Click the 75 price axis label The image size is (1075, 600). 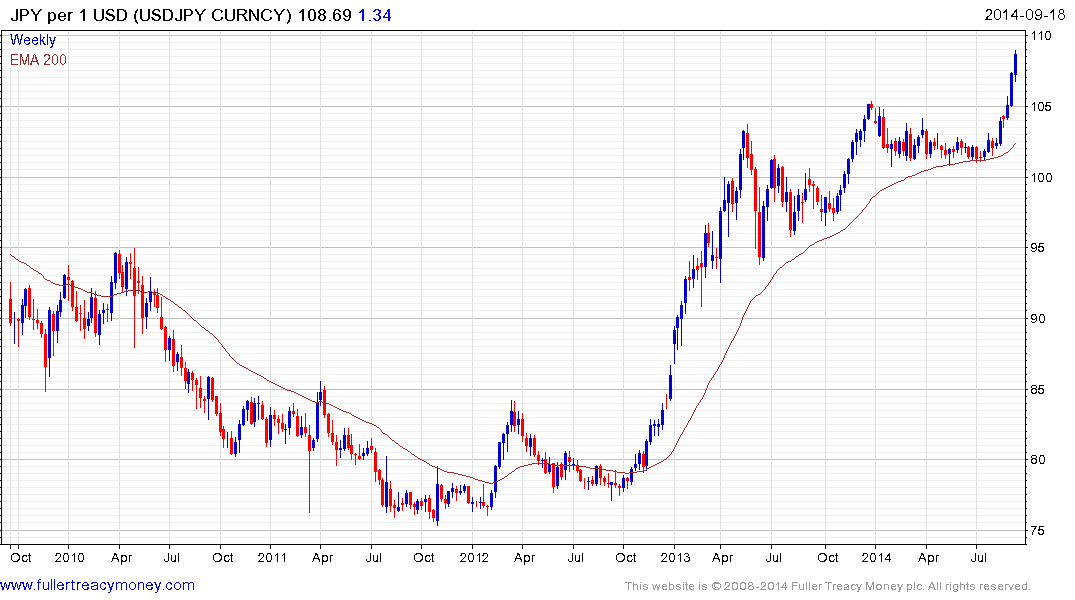[1037, 531]
